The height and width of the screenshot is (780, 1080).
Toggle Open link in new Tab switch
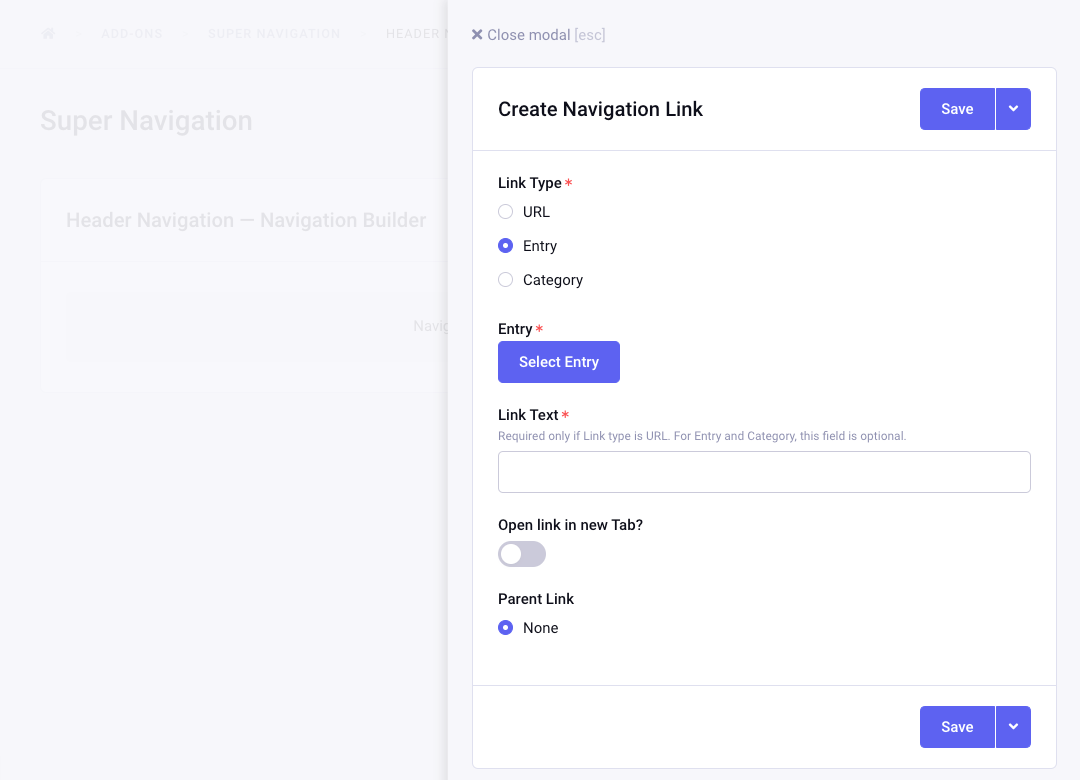point(522,554)
